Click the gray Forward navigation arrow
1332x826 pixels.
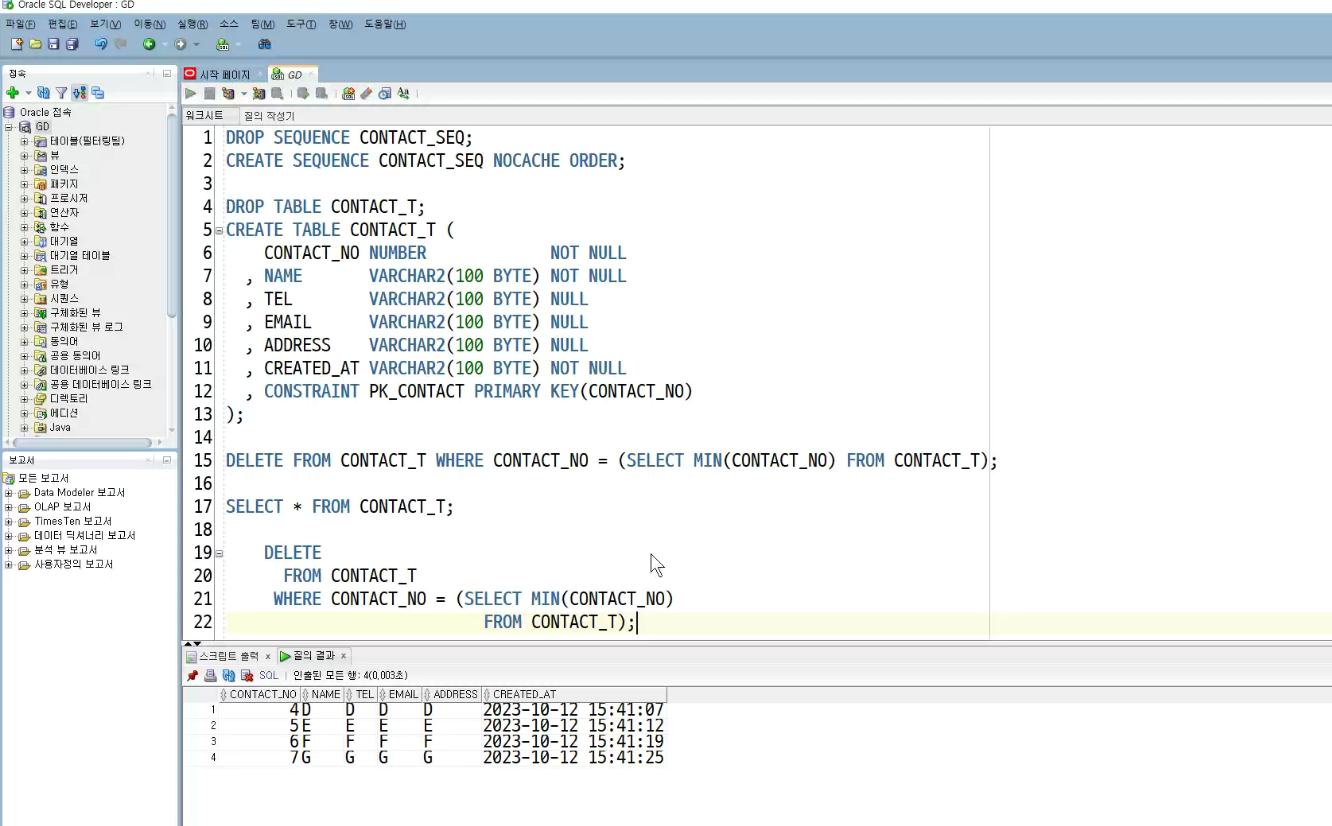click(181, 44)
